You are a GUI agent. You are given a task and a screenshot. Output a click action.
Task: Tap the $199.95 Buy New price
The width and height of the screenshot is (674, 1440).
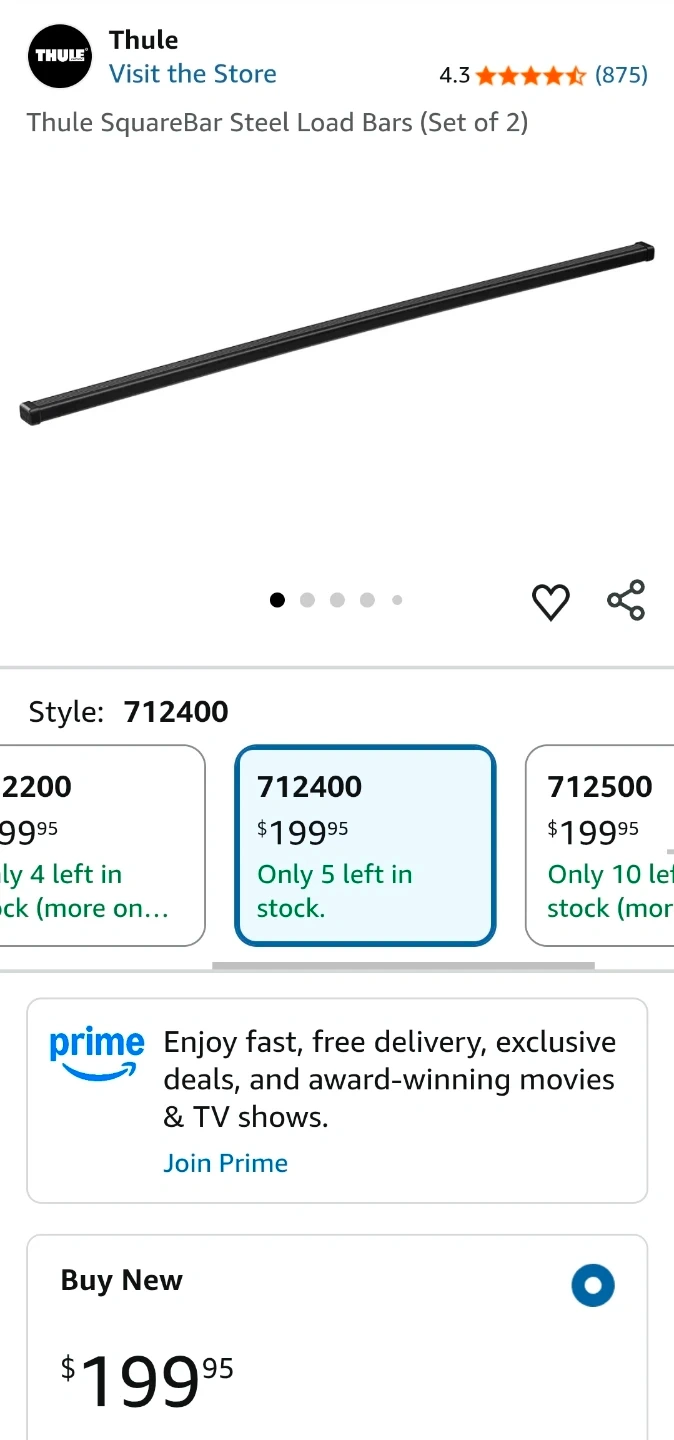(x=147, y=1381)
